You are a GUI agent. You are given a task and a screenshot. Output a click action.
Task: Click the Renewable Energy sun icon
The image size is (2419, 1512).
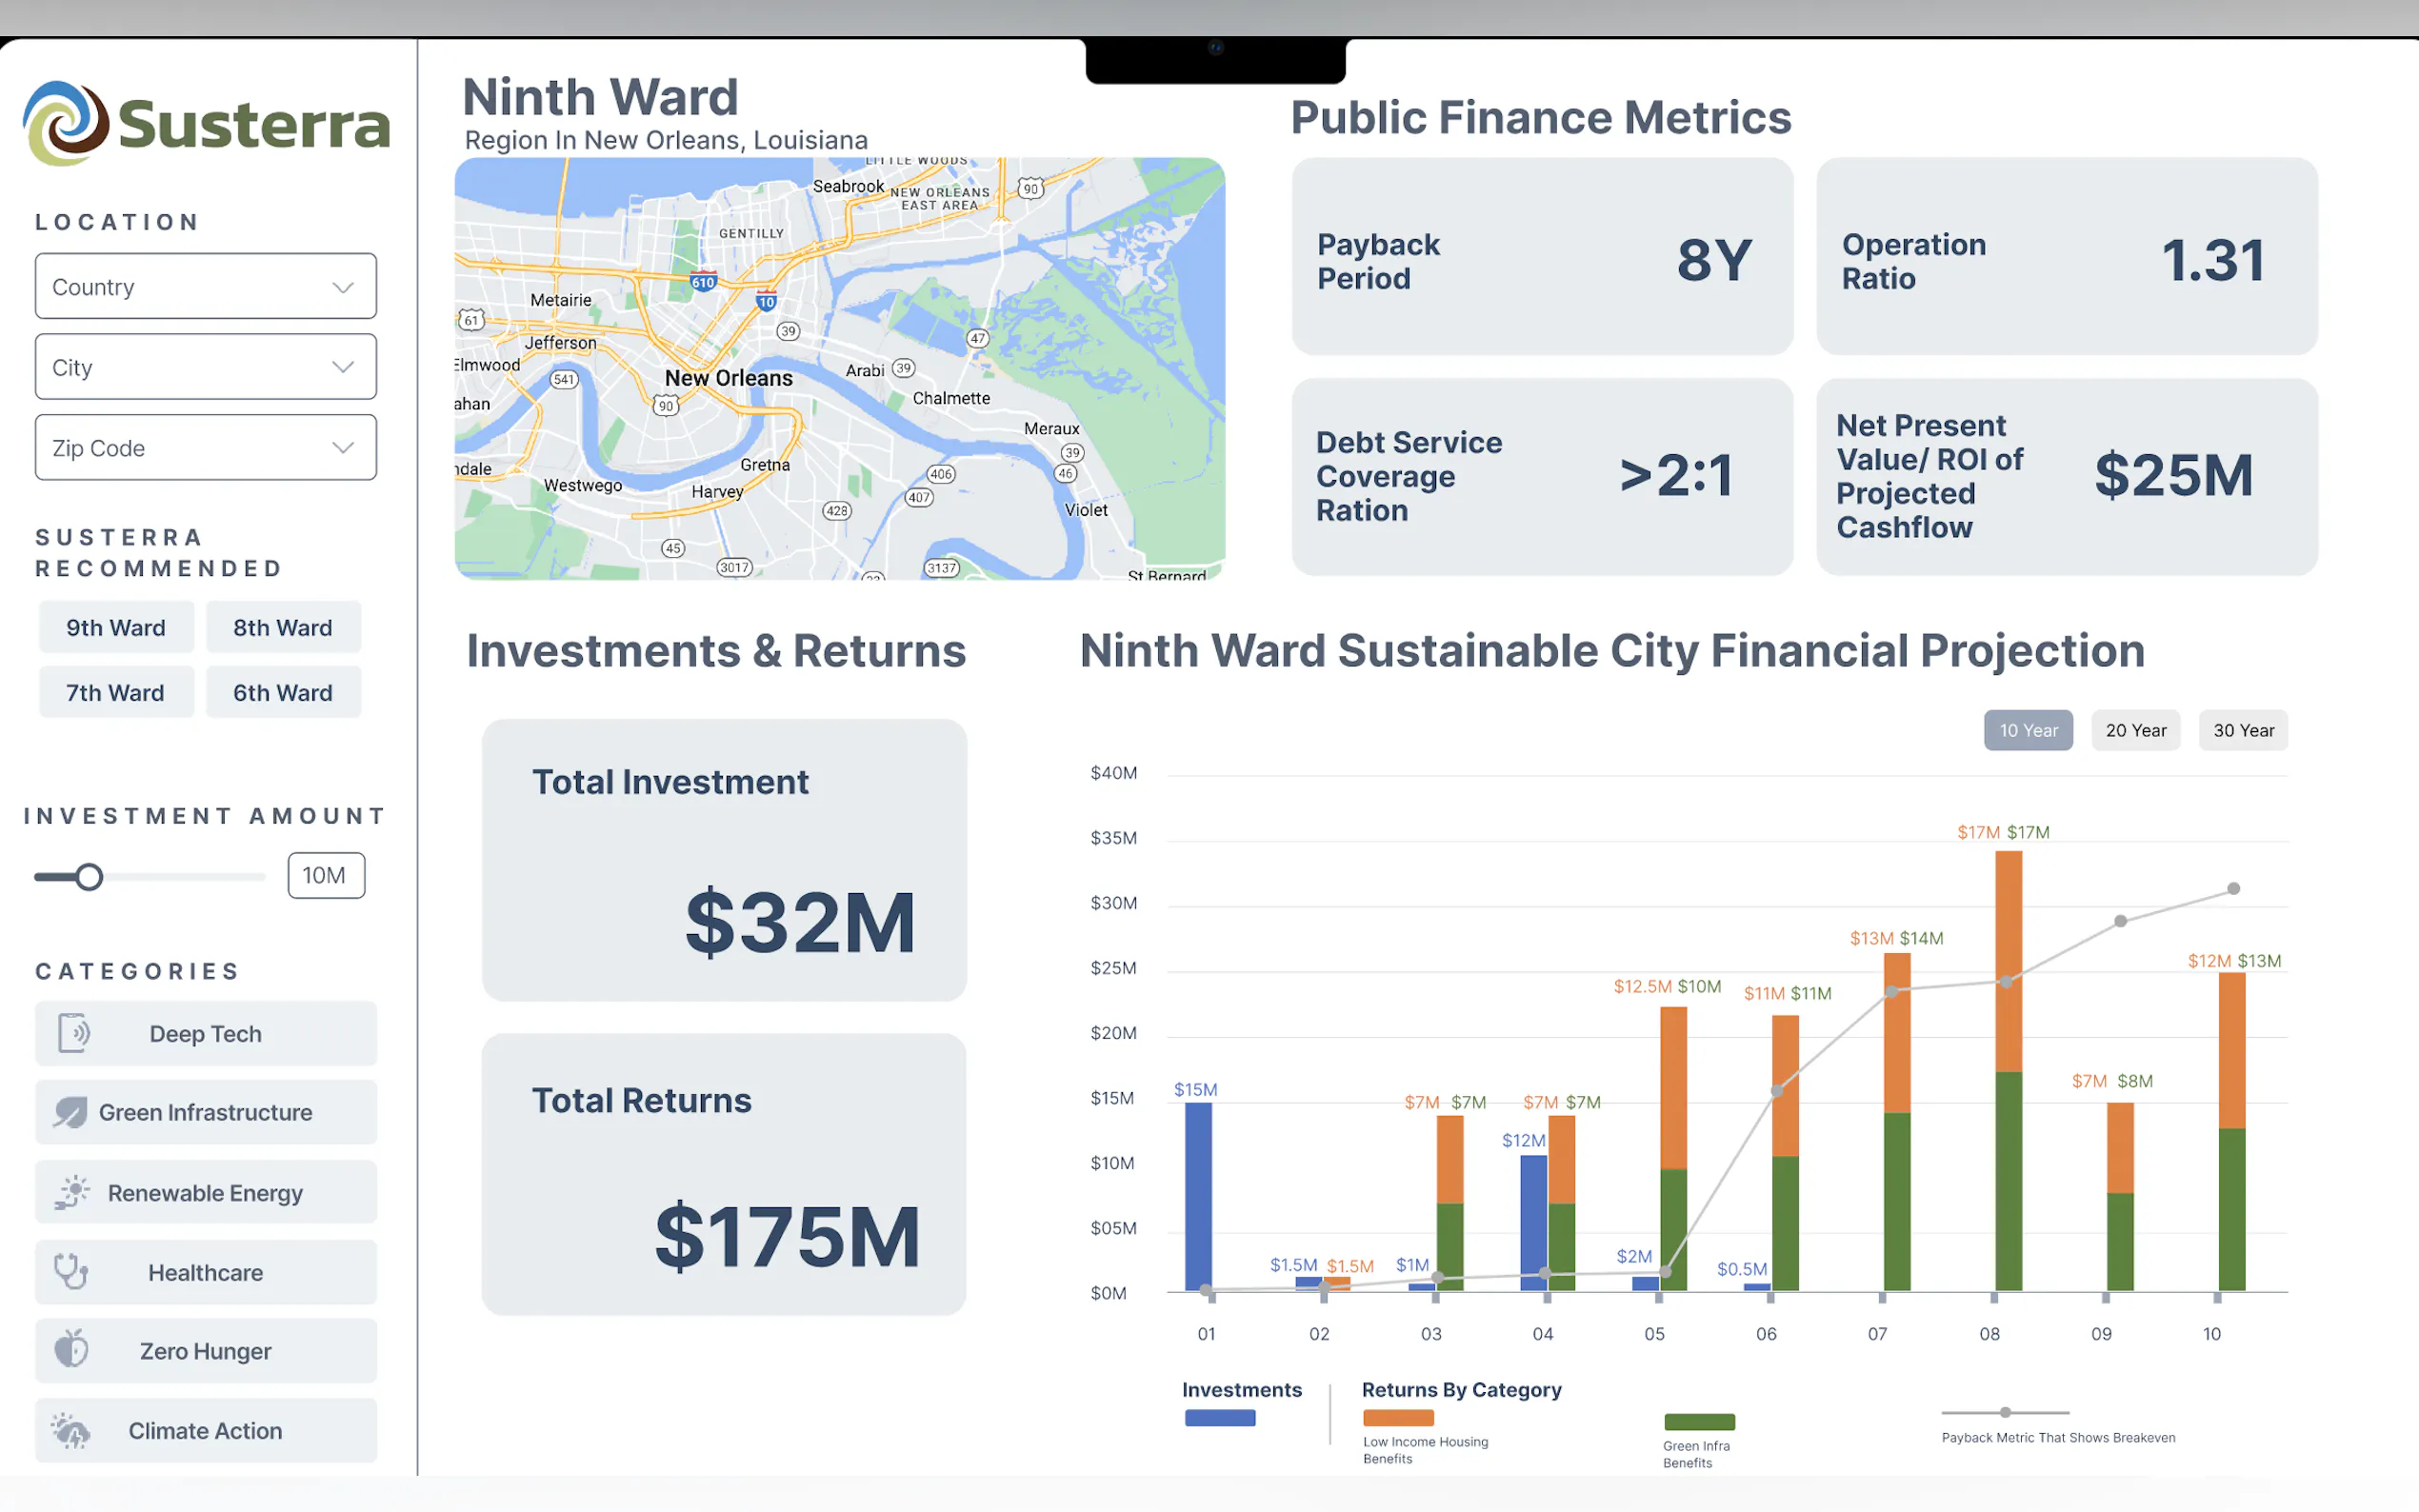pyautogui.click(x=72, y=1192)
